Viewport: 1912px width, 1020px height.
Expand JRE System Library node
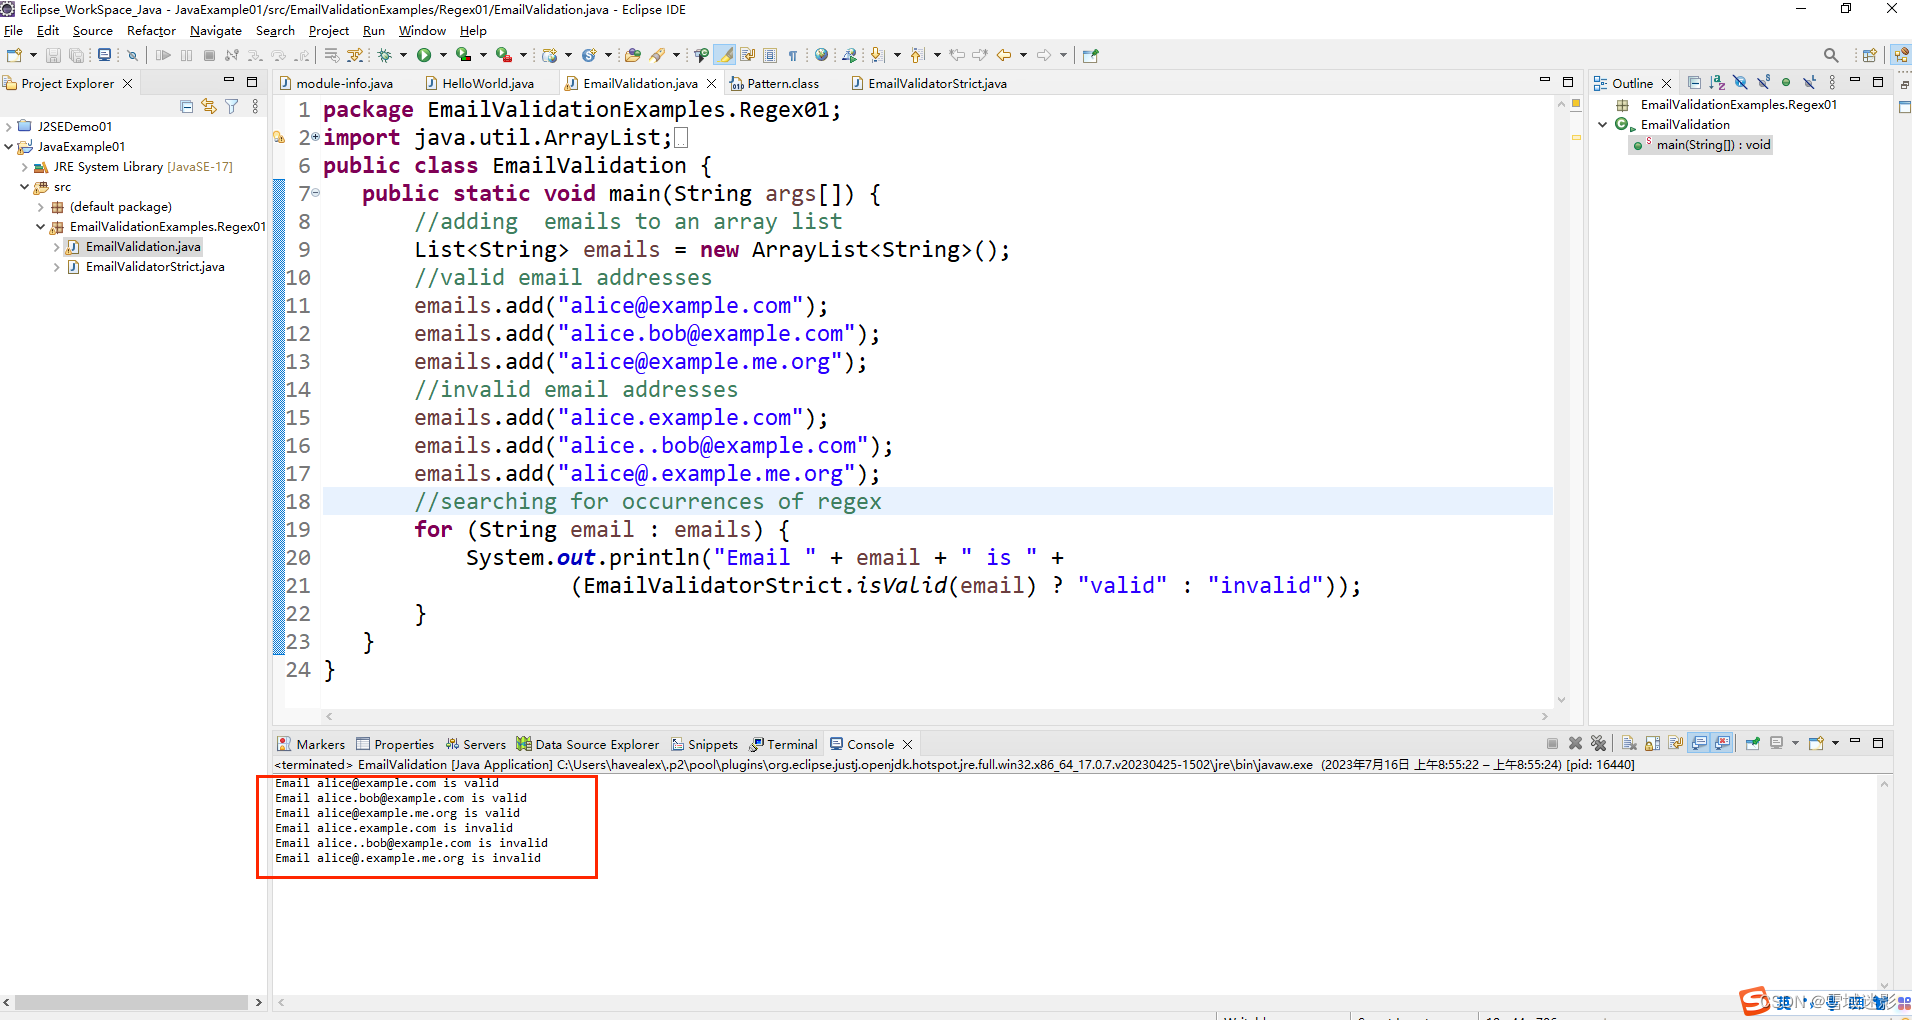pyautogui.click(x=25, y=167)
